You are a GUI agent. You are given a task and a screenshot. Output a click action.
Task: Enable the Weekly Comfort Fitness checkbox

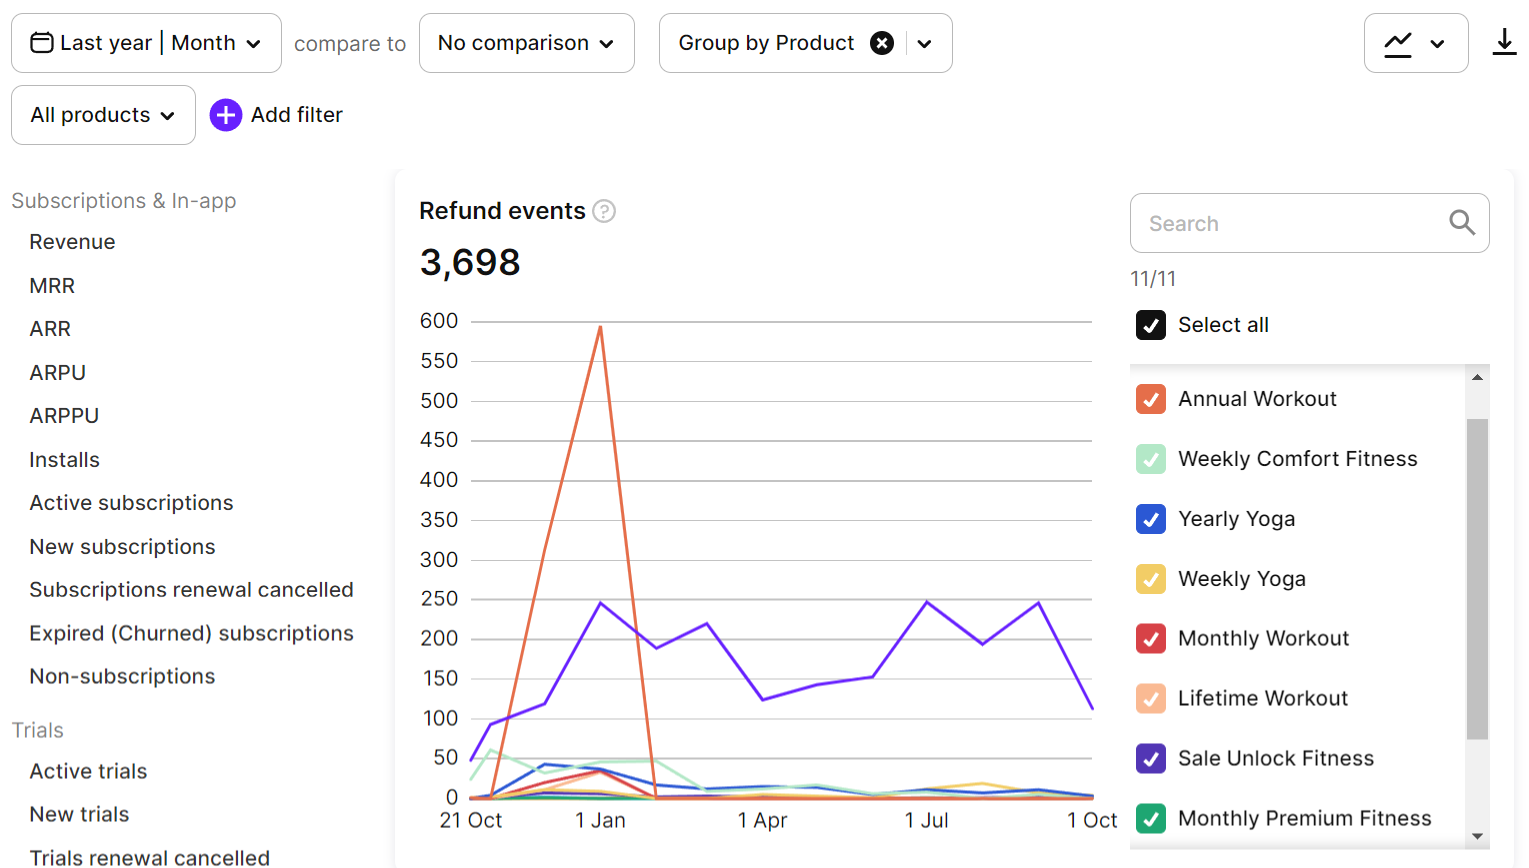point(1150,458)
